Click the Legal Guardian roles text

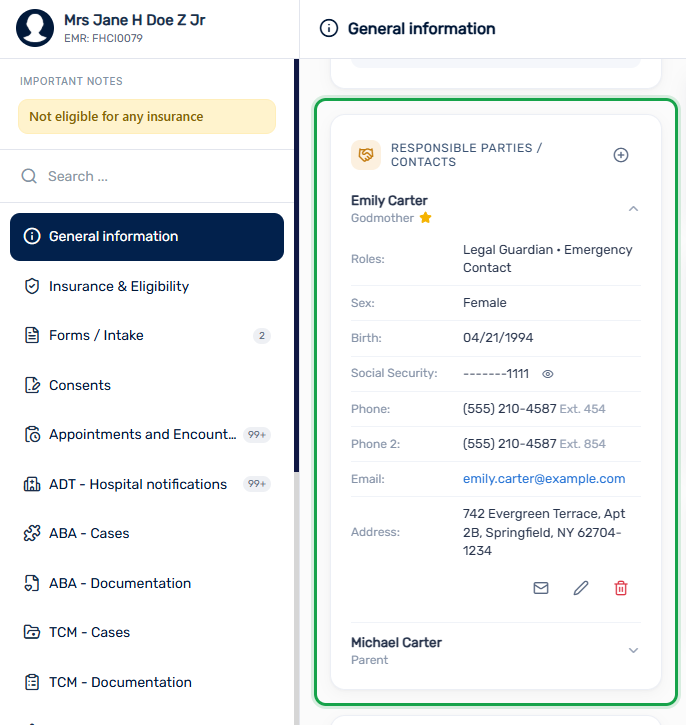[x=547, y=258]
